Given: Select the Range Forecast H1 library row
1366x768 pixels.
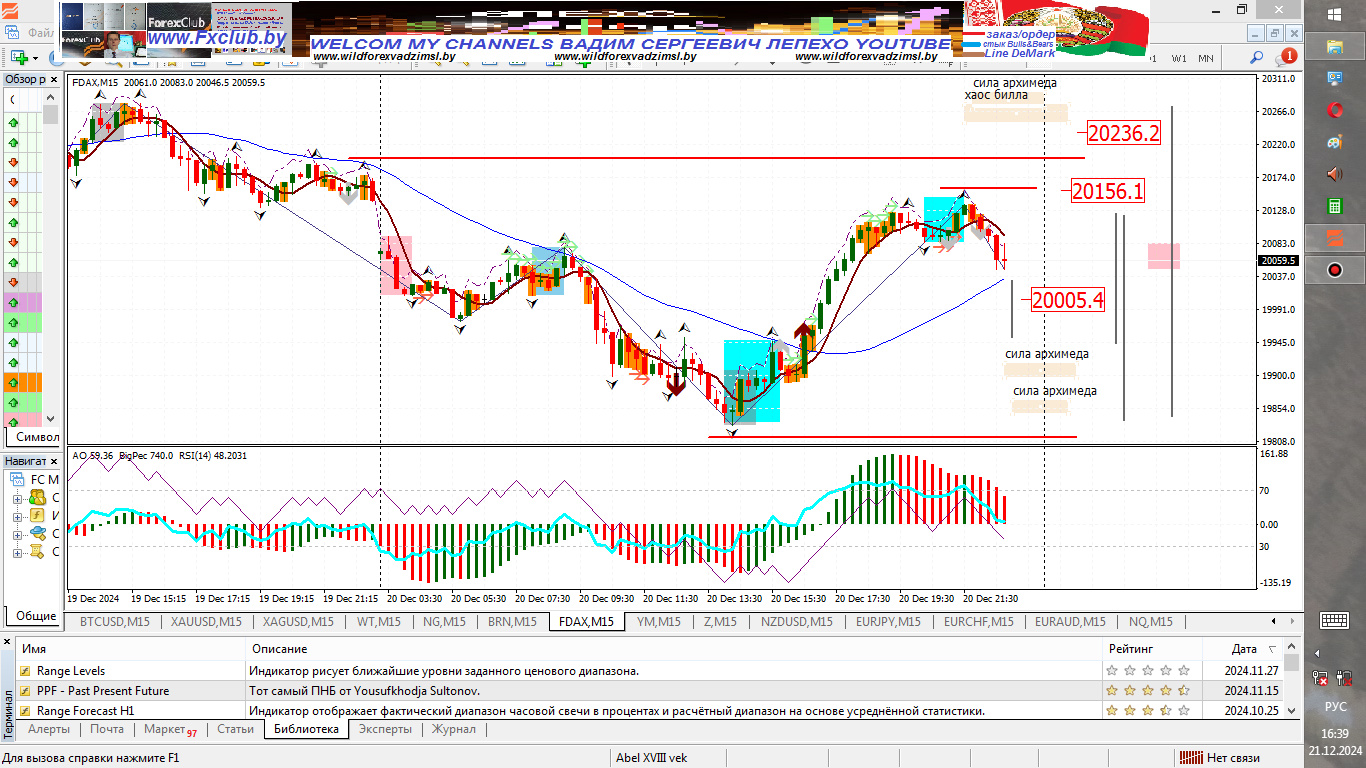Looking at the screenshot, I should tap(650, 711).
